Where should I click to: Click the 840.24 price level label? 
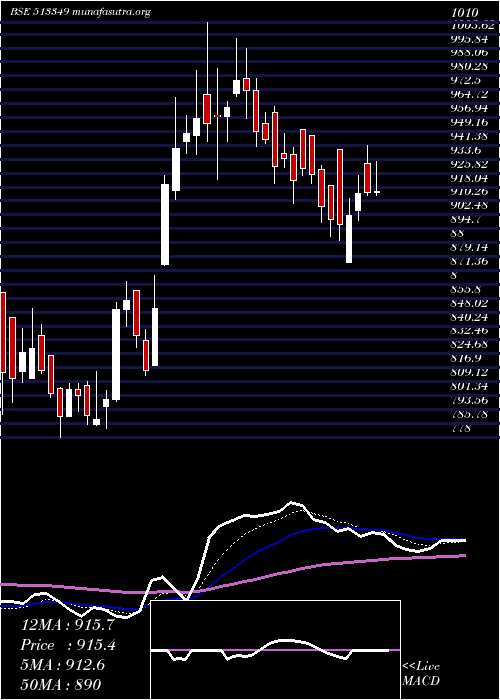coord(470,317)
